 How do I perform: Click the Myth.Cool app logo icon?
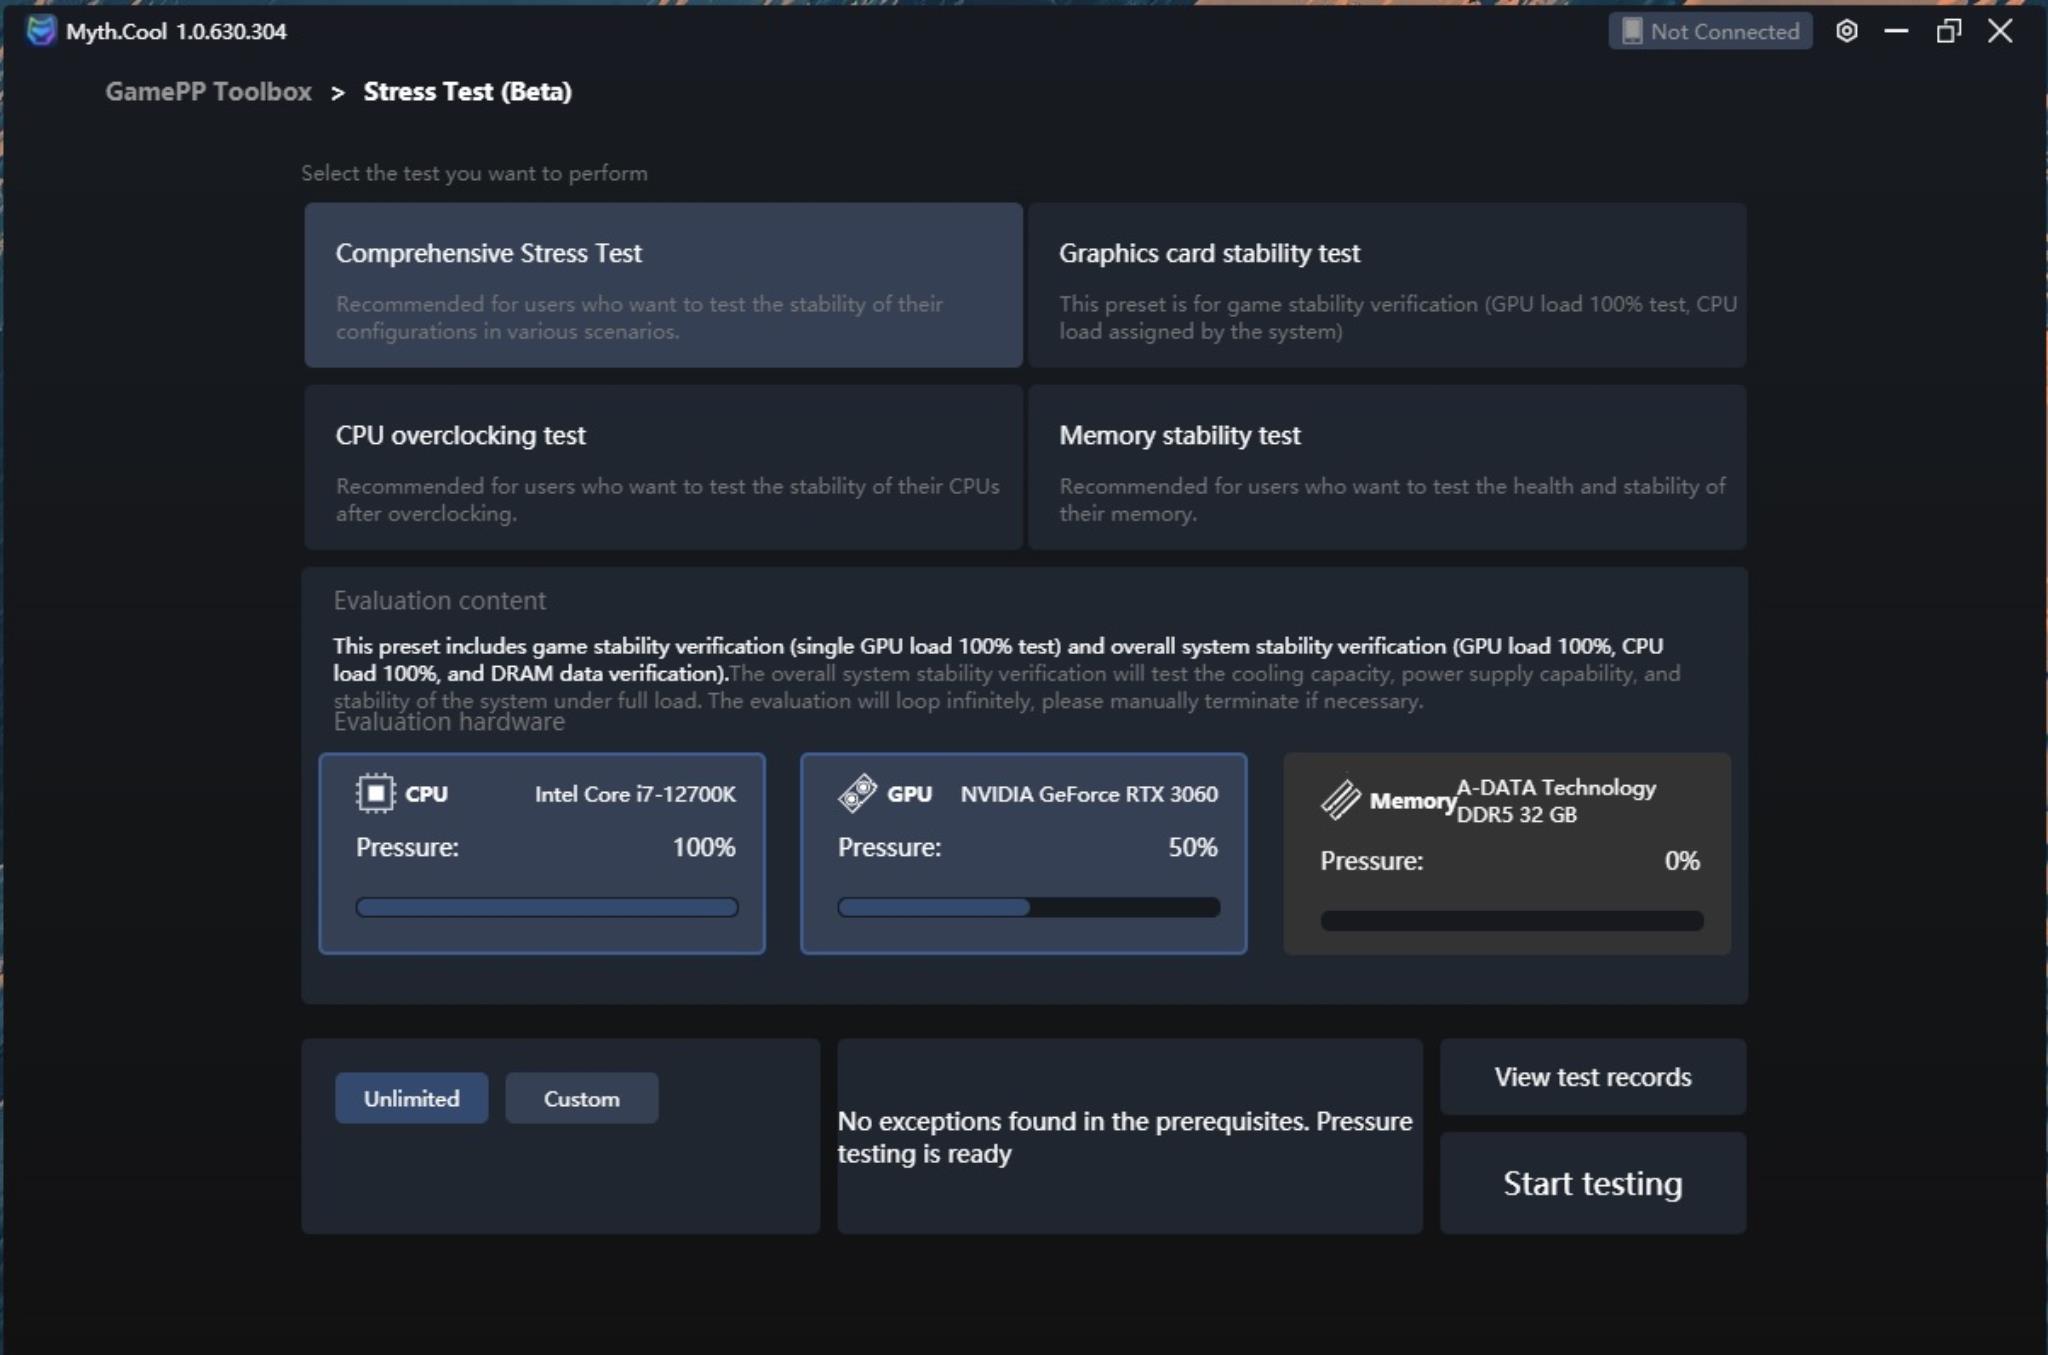click(41, 31)
